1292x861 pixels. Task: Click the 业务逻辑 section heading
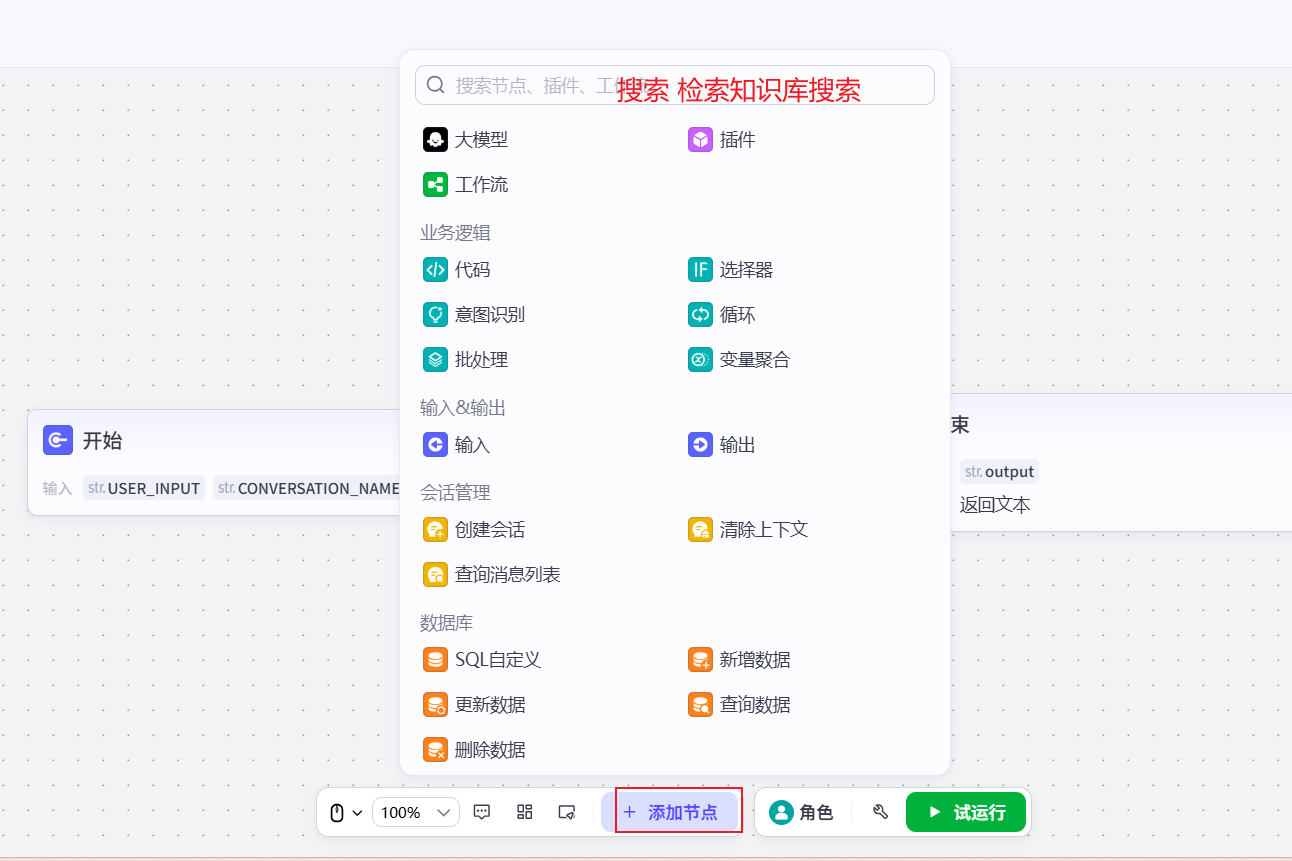pos(455,233)
